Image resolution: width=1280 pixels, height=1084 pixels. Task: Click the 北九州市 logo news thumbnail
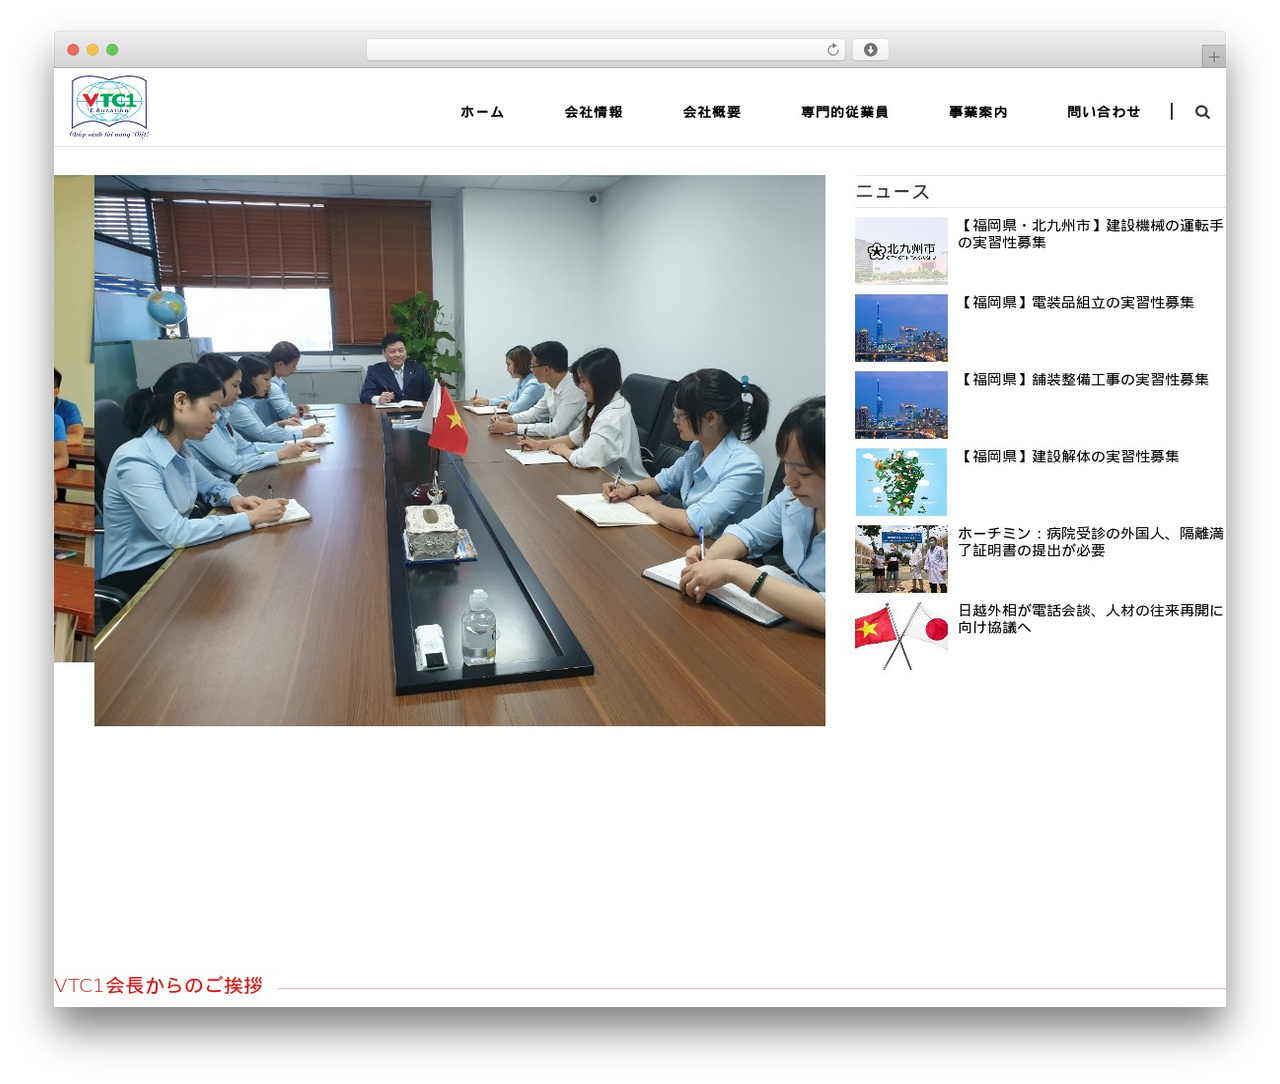pos(901,251)
